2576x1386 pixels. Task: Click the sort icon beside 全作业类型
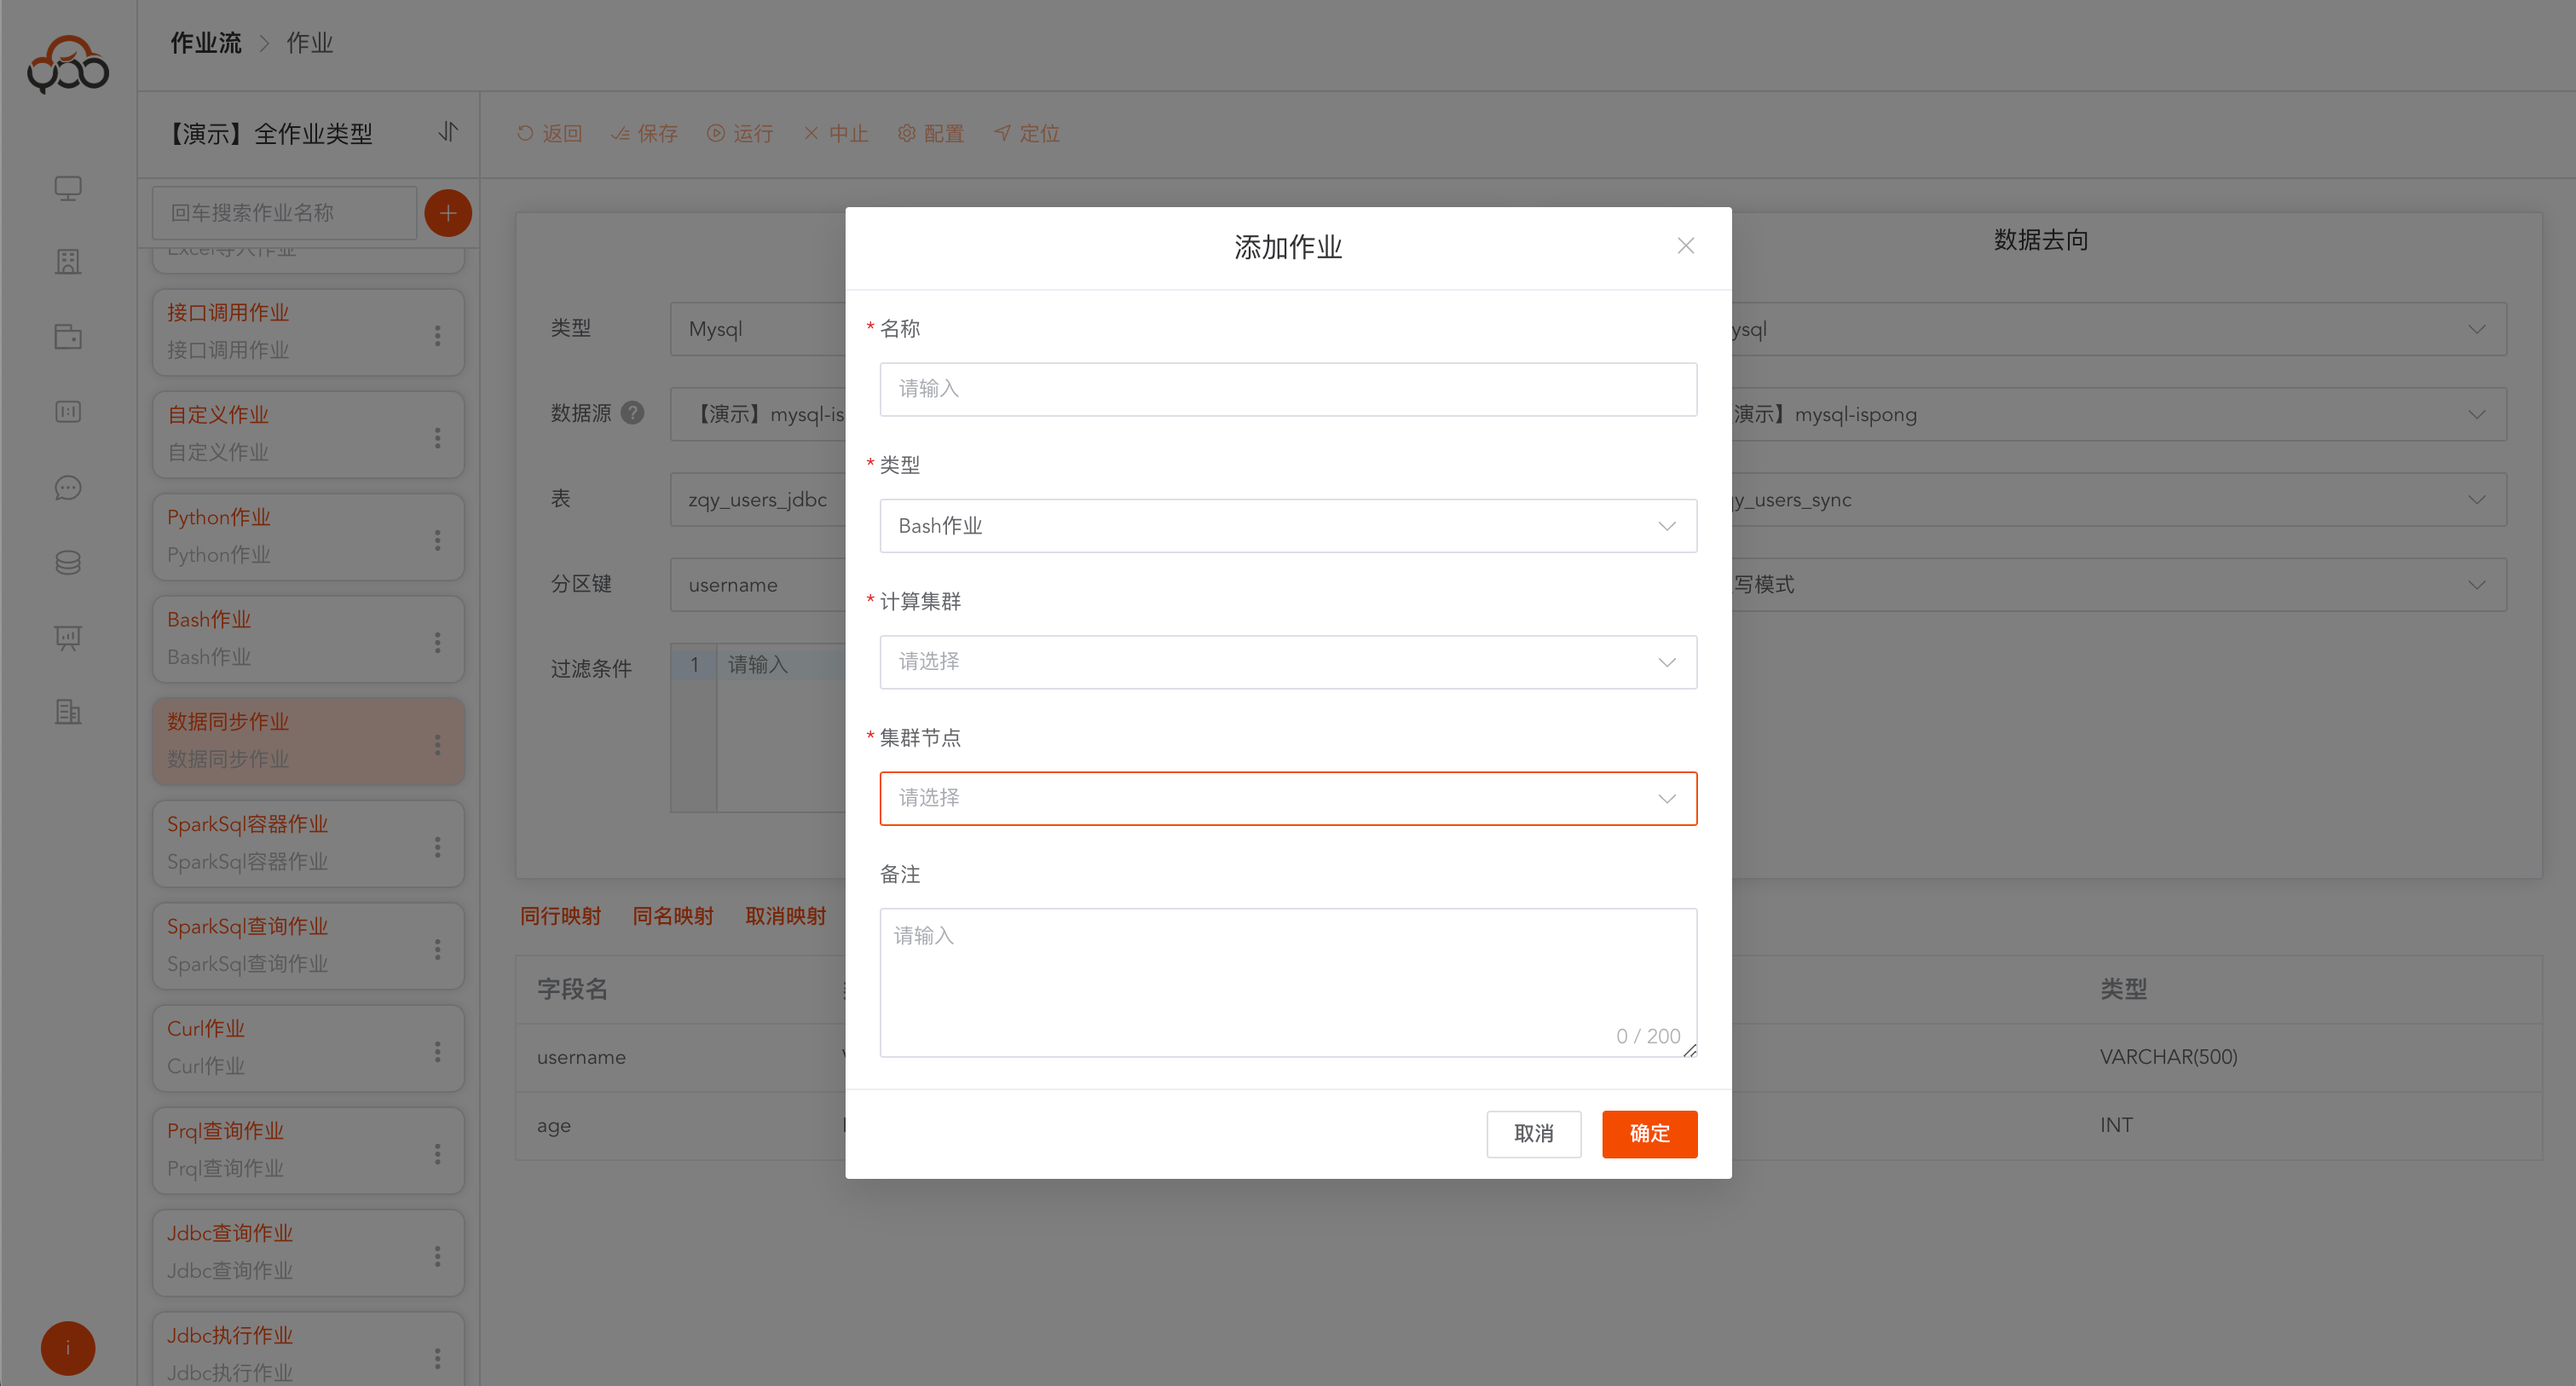point(448,132)
